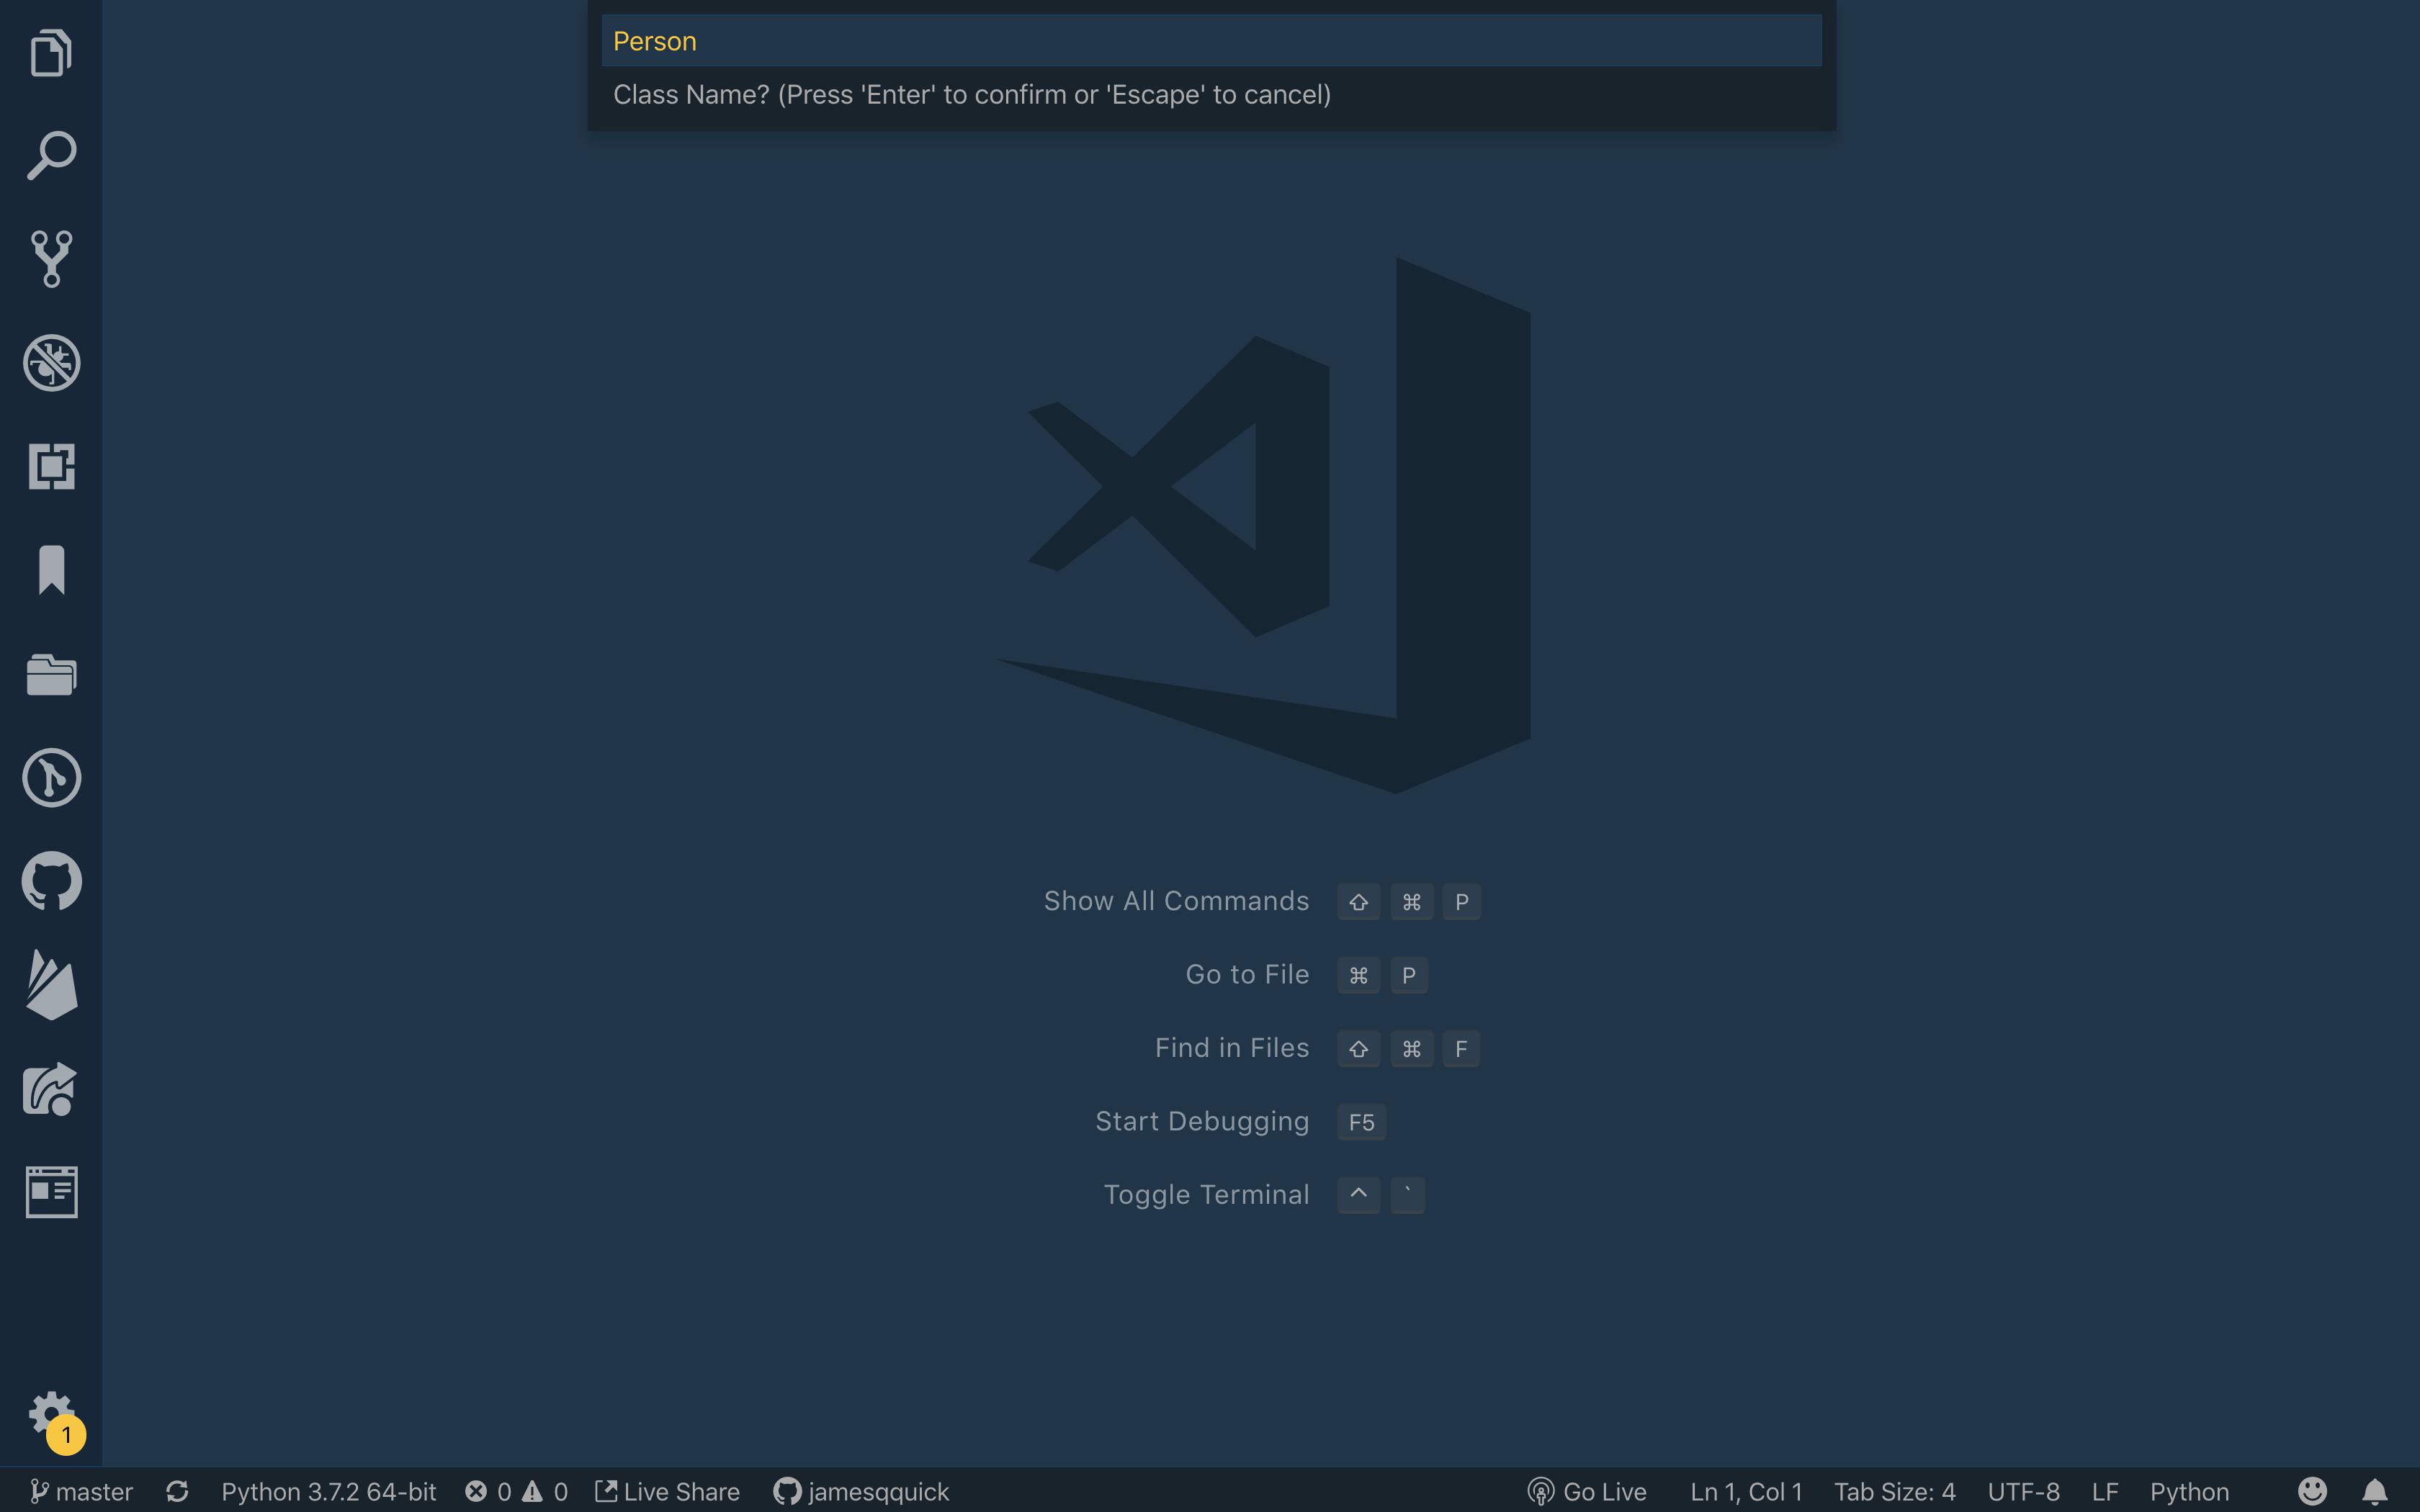Open the GitHub octocat sidebar icon
The width and height of the screenshot is (2420, 1512).
(x=51, y=881)
